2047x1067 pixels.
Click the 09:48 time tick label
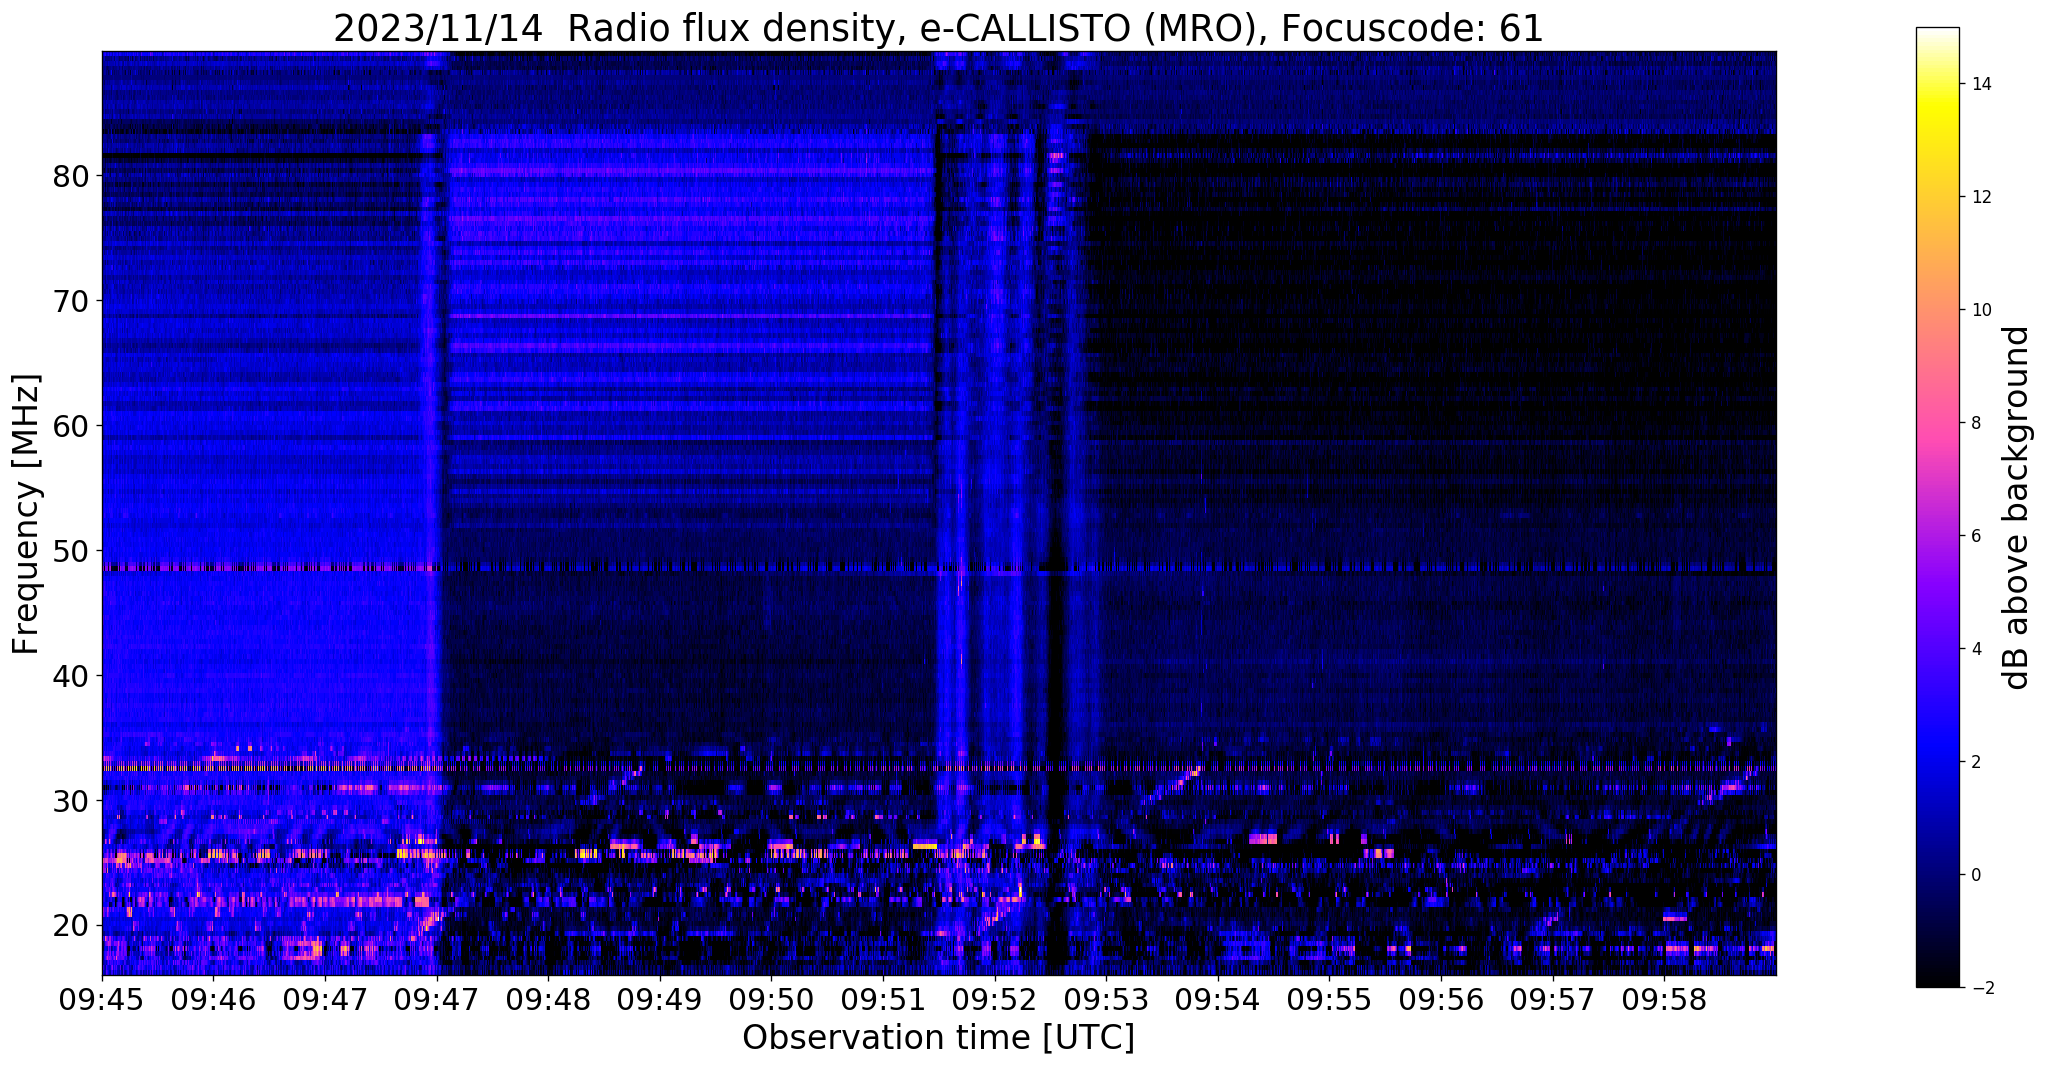point(547,1001)
